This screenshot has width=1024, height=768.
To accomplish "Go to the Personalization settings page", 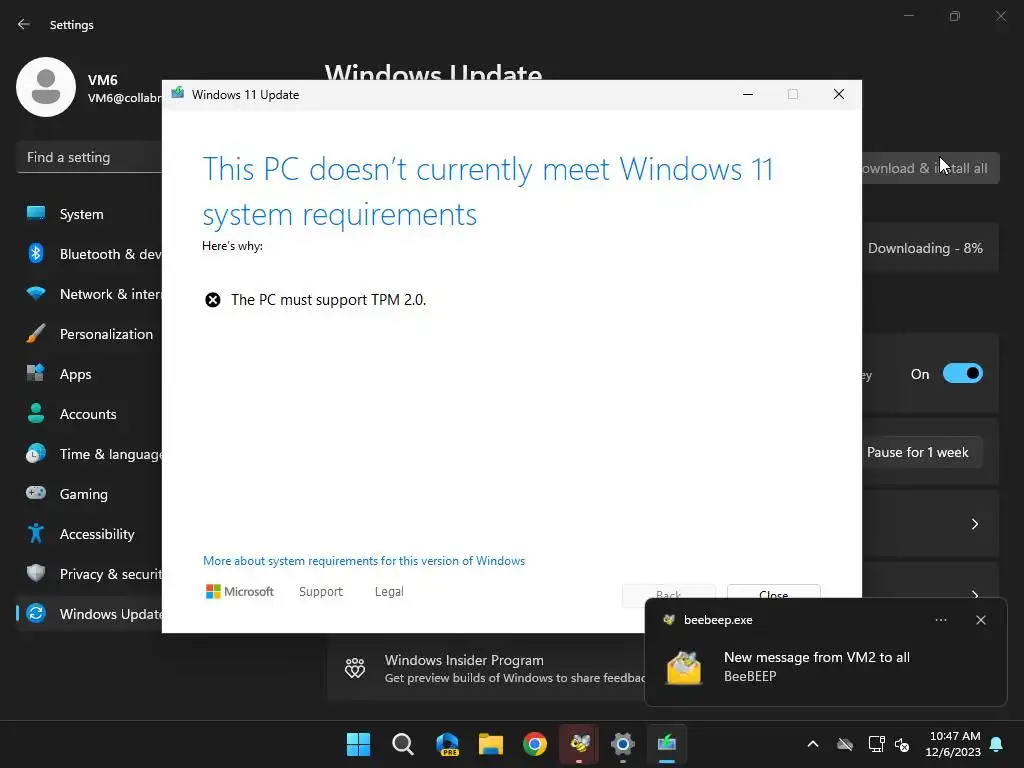I will pos(89,334).
